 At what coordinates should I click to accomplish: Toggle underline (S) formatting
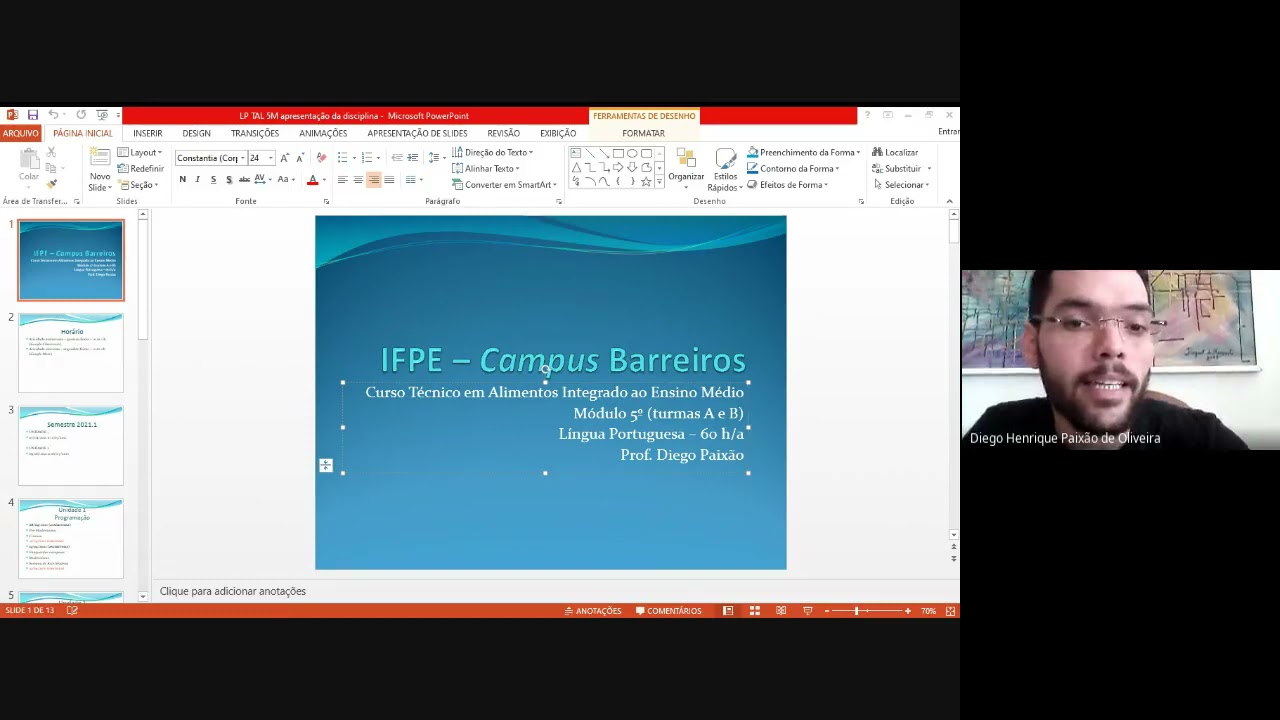point(213,180)
